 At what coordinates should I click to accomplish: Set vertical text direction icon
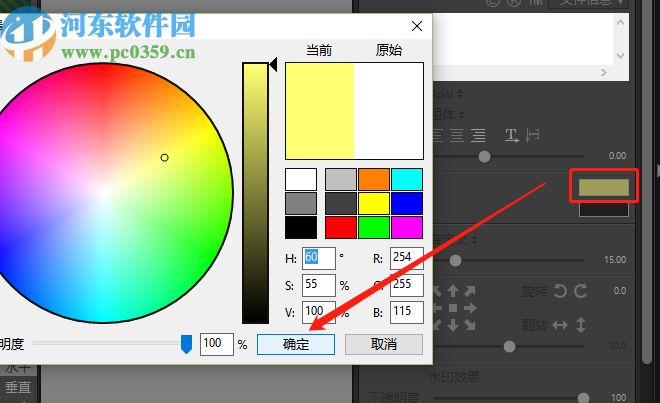[532, 135]
